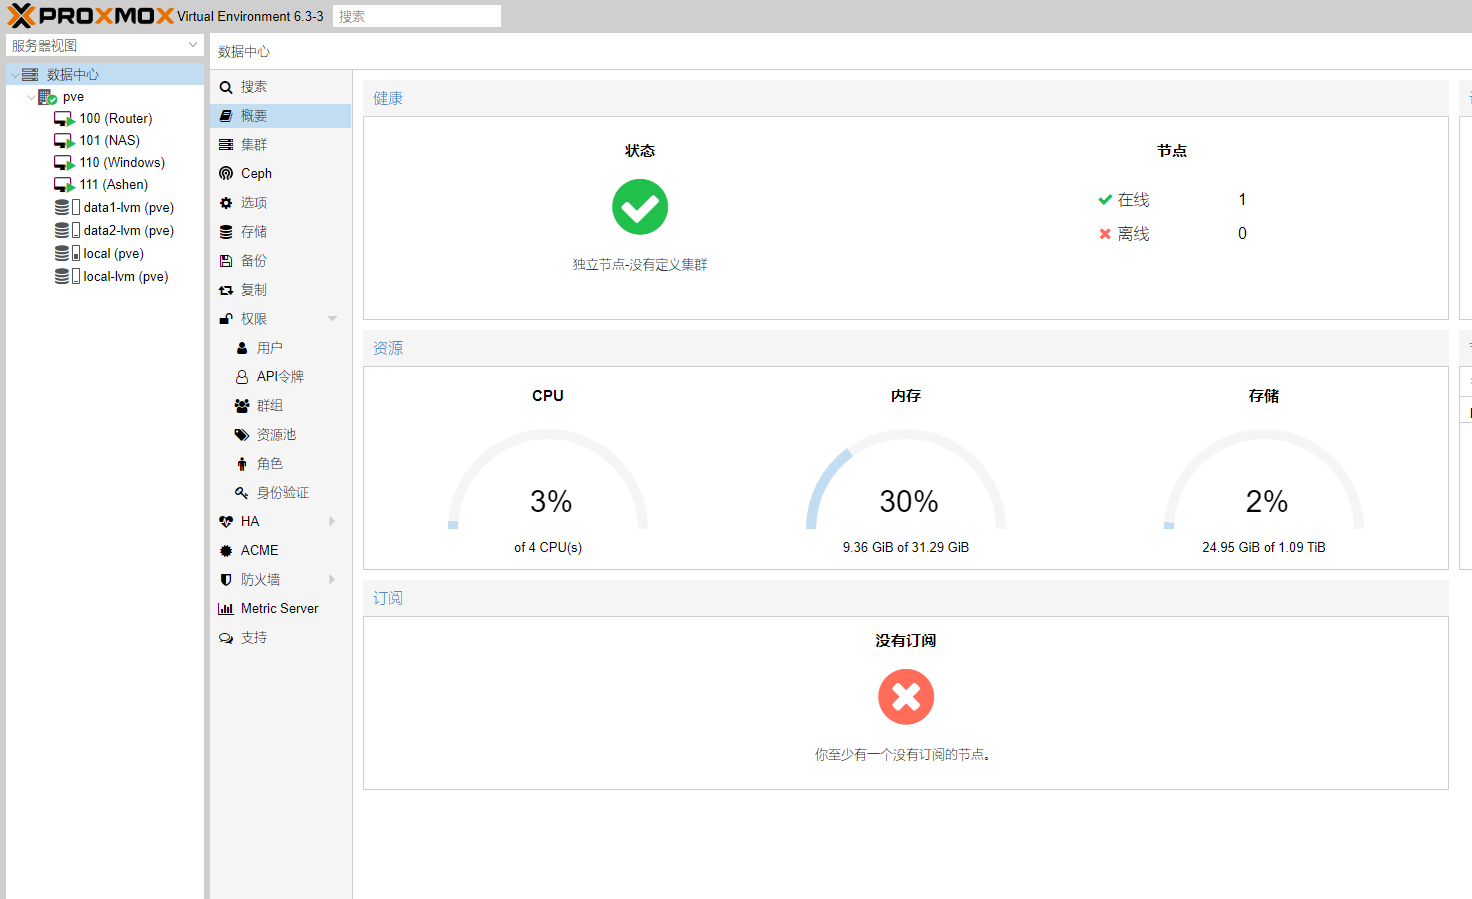
Task: Click the text 独立节点-没有定义集群
Action: click(640, 265)
